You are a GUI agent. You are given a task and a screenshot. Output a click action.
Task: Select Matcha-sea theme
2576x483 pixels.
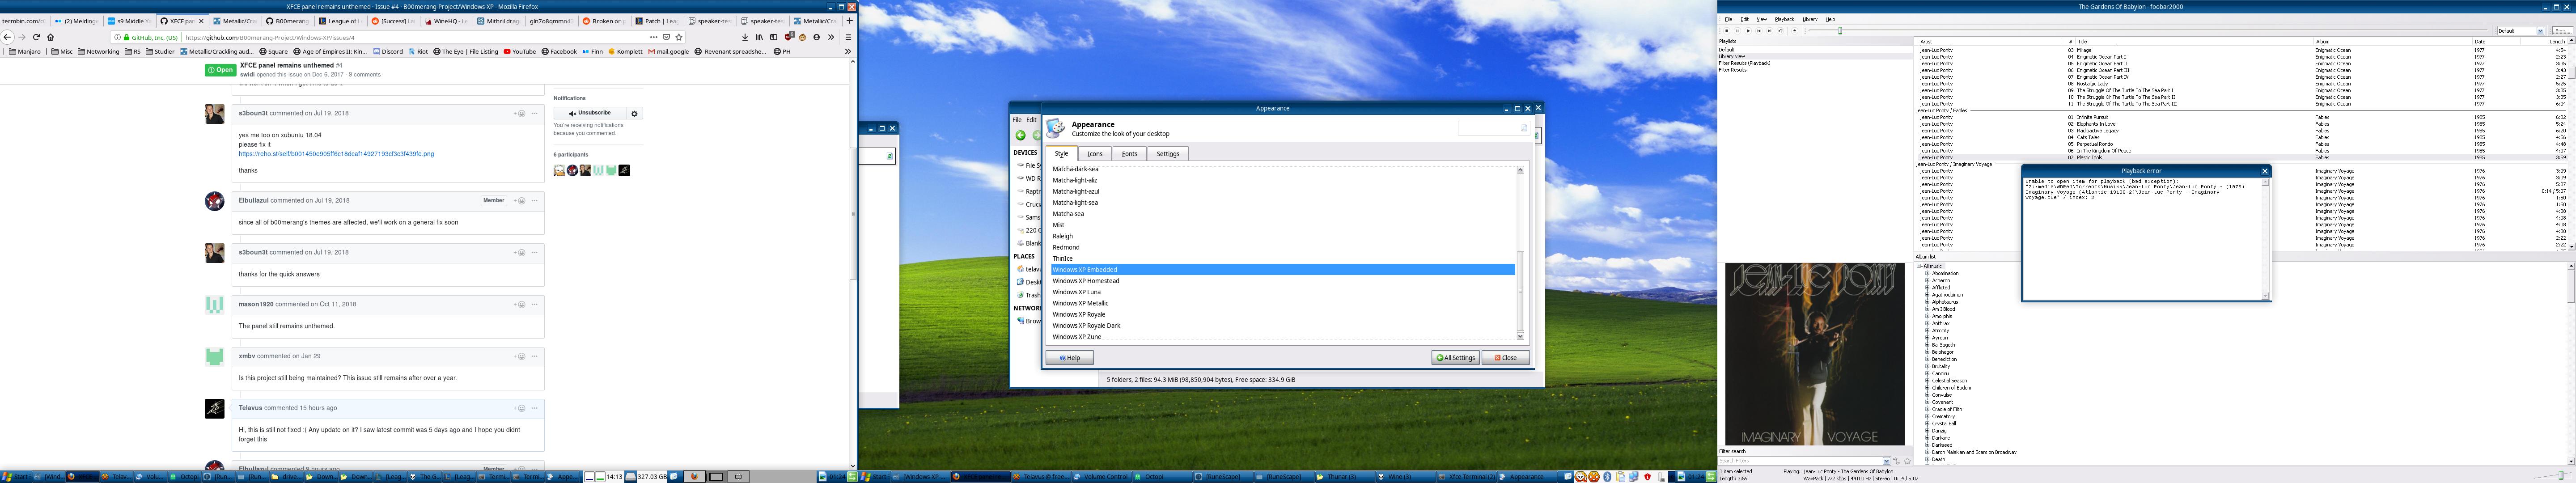point(1282,214)
